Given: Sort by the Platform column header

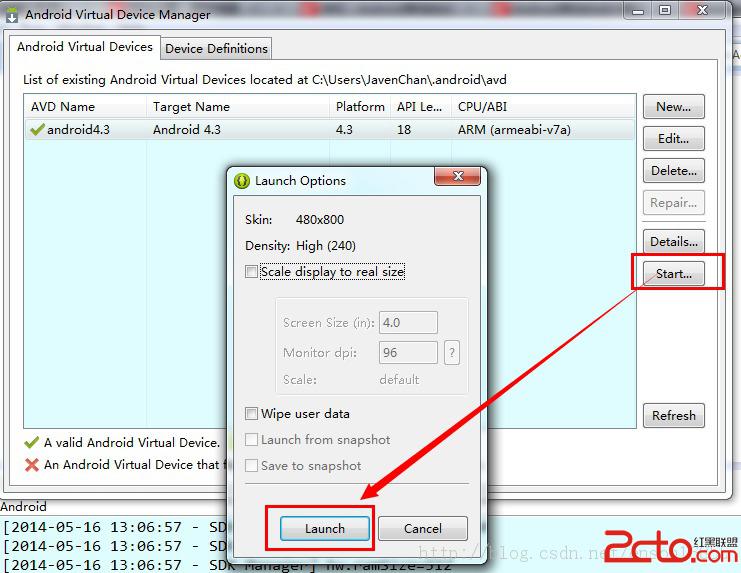Looking at the screenshot, I should 360,107.
